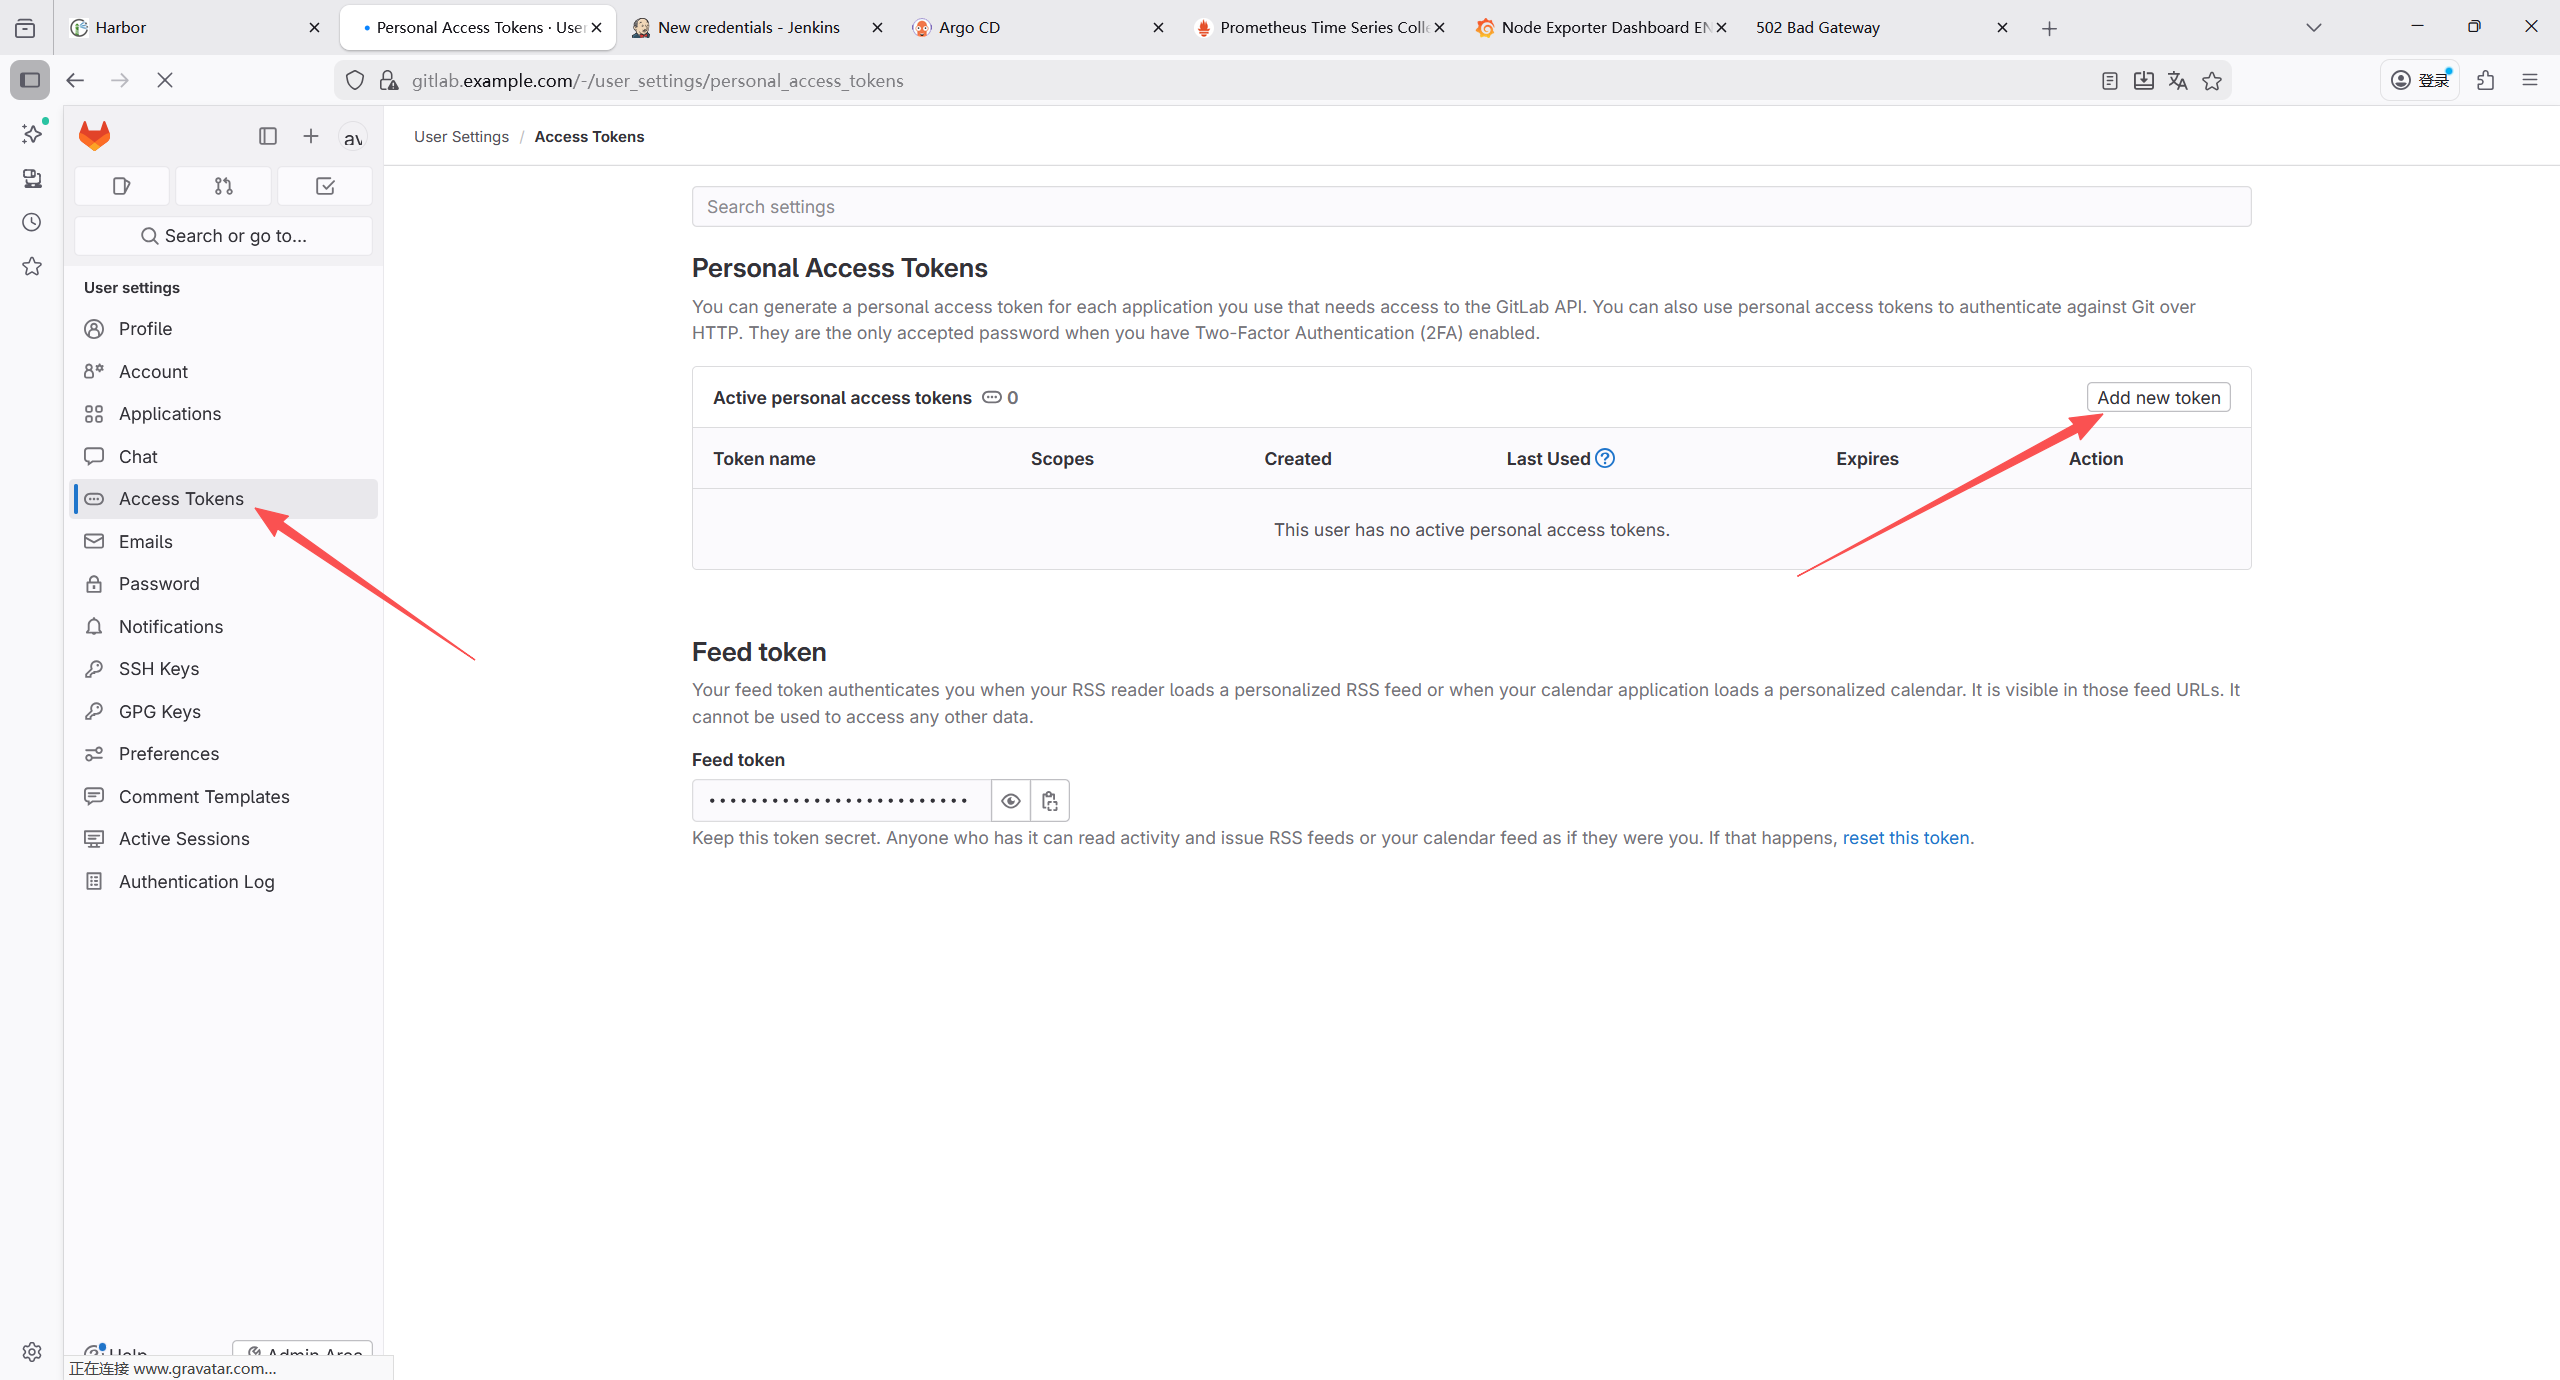Bookmark this page with star icon
The height and width of the screenshot is (1380, 2560).
point(2212,81)
